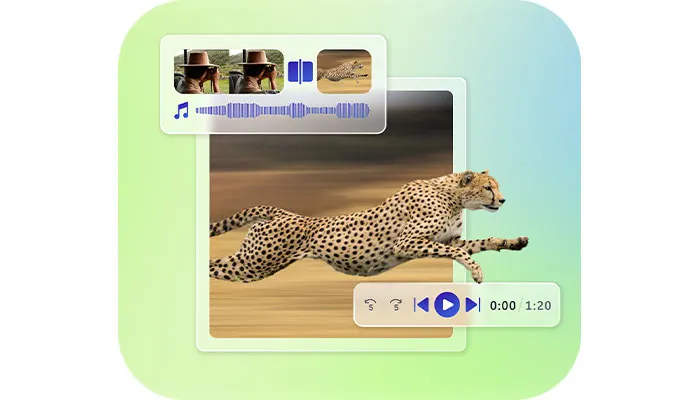Image resolution: width=700 pixels, height=400 pixels.
Task: Click the slash between the time values
Action: (521, 305)
